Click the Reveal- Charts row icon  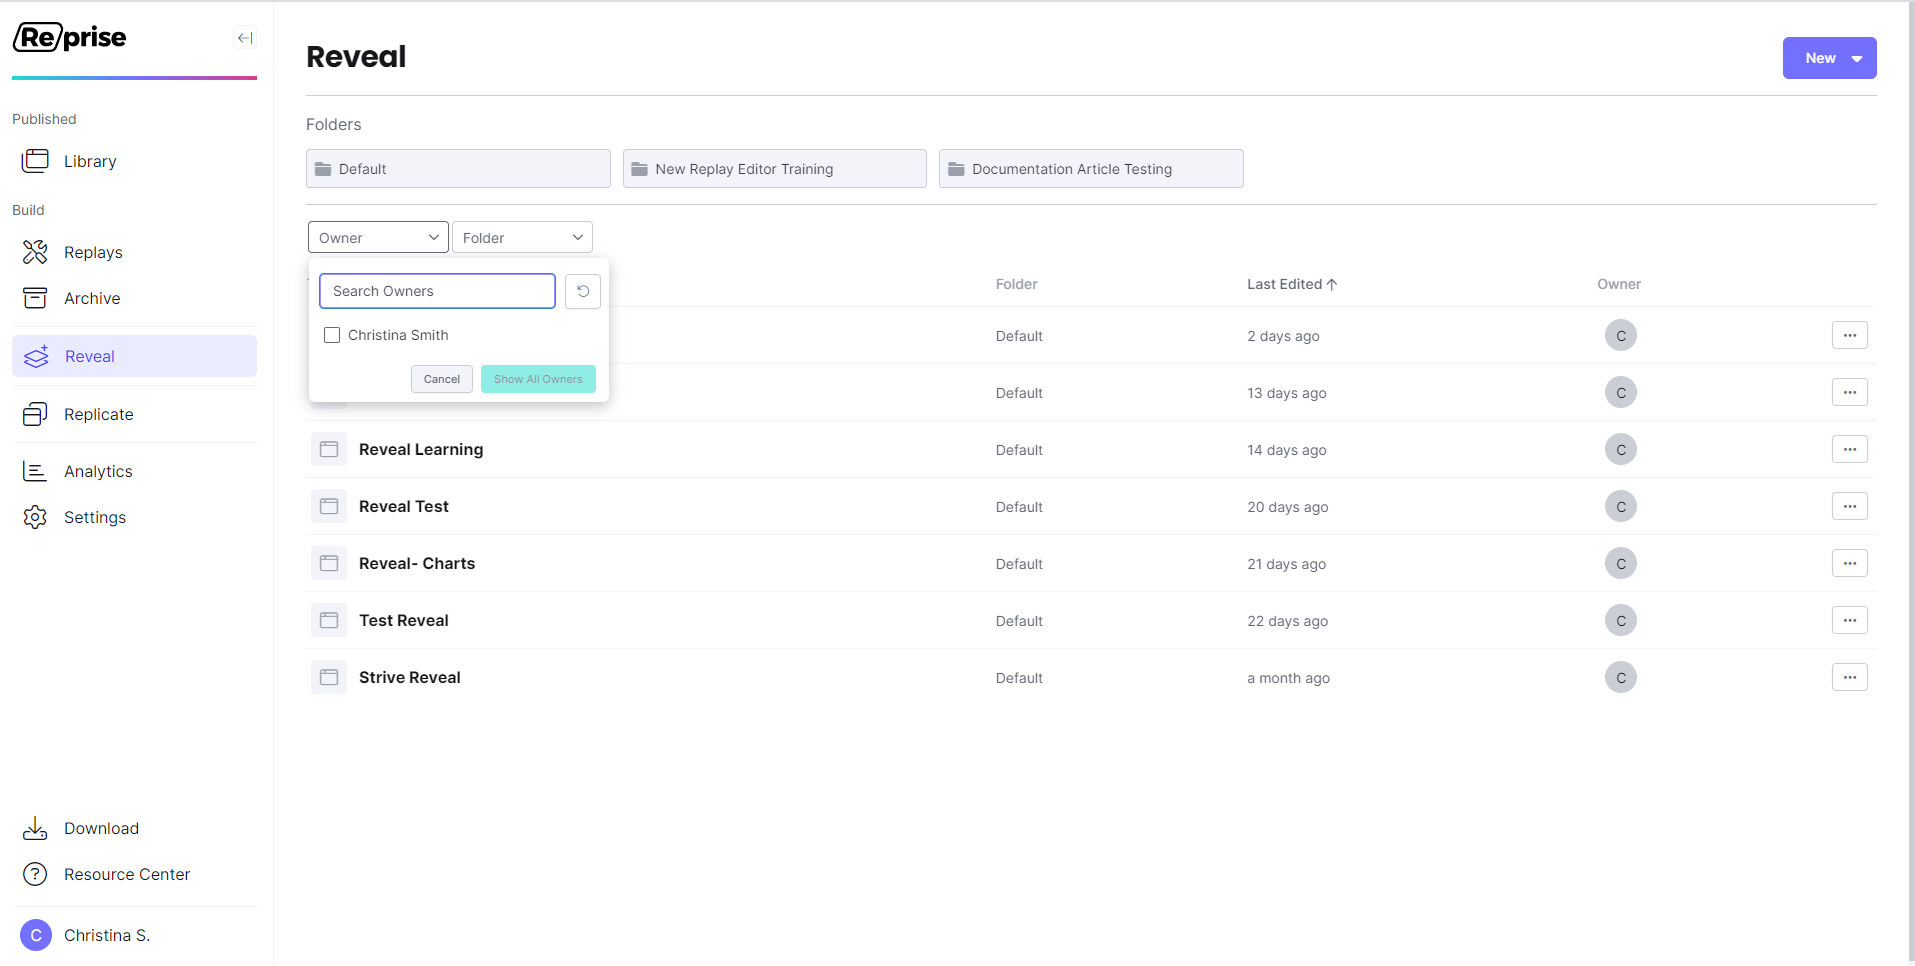click(x=329, y=563)
